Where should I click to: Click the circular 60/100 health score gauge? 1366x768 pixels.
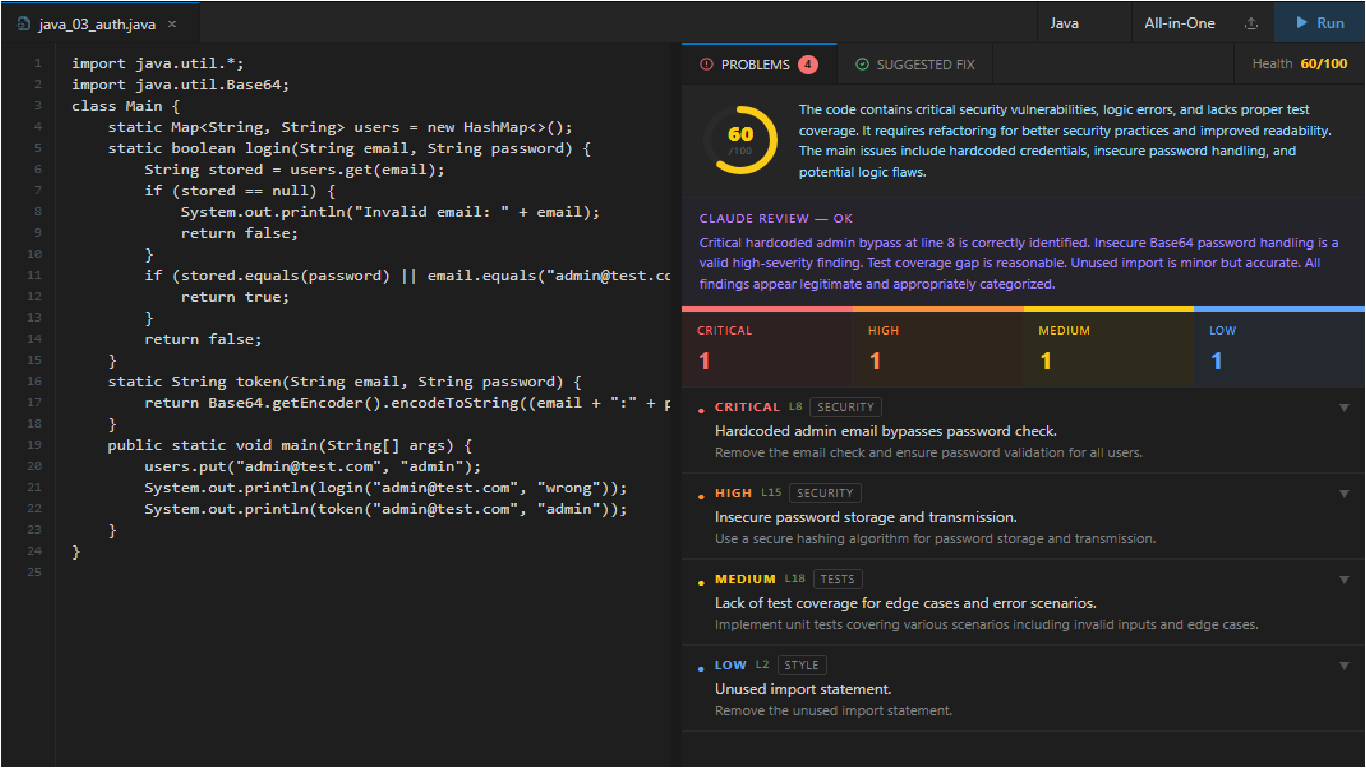click(x=741, y=139)
